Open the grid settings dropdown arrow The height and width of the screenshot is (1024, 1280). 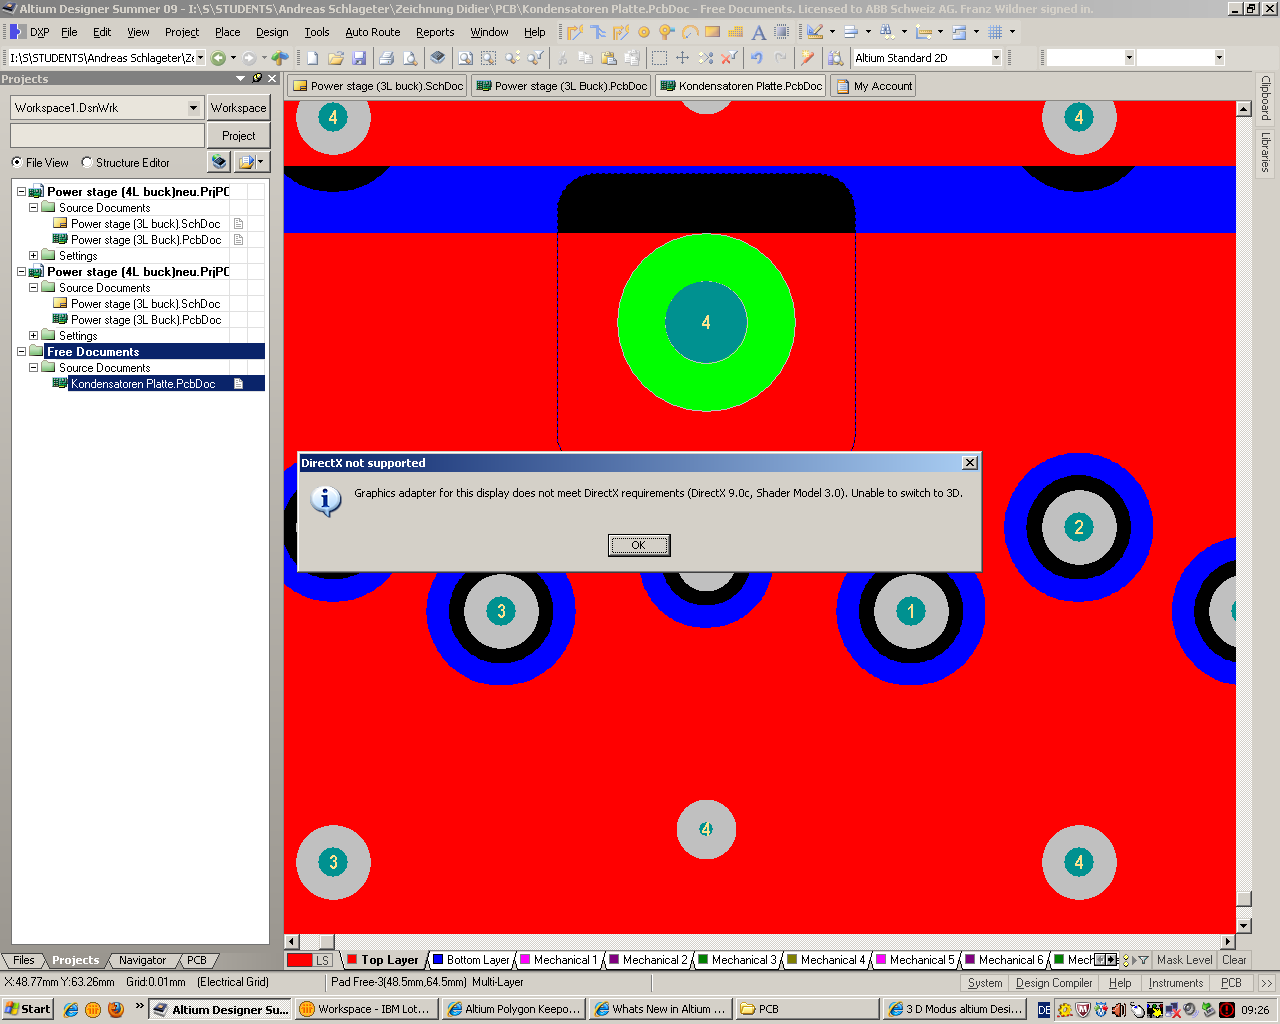coord(1012,32)
